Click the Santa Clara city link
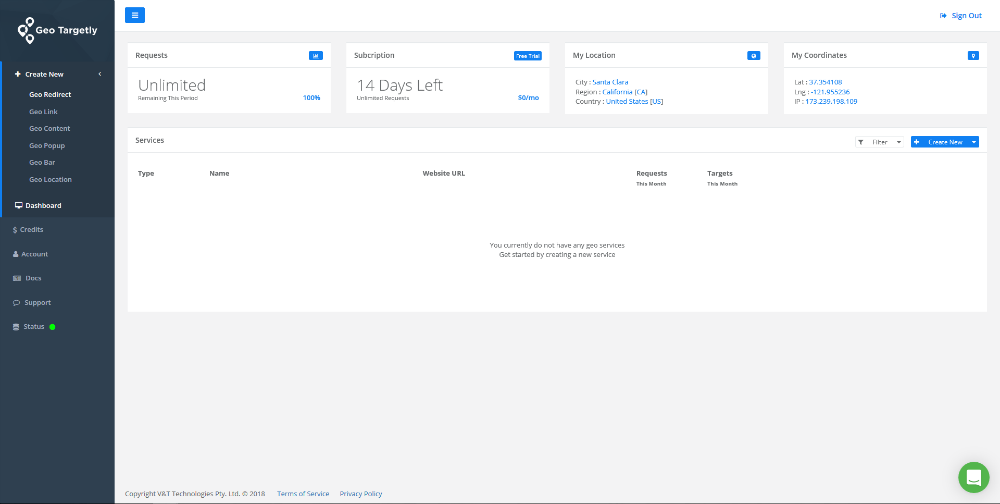Viewport: 1000px width, 504px height. pos(610,82)
